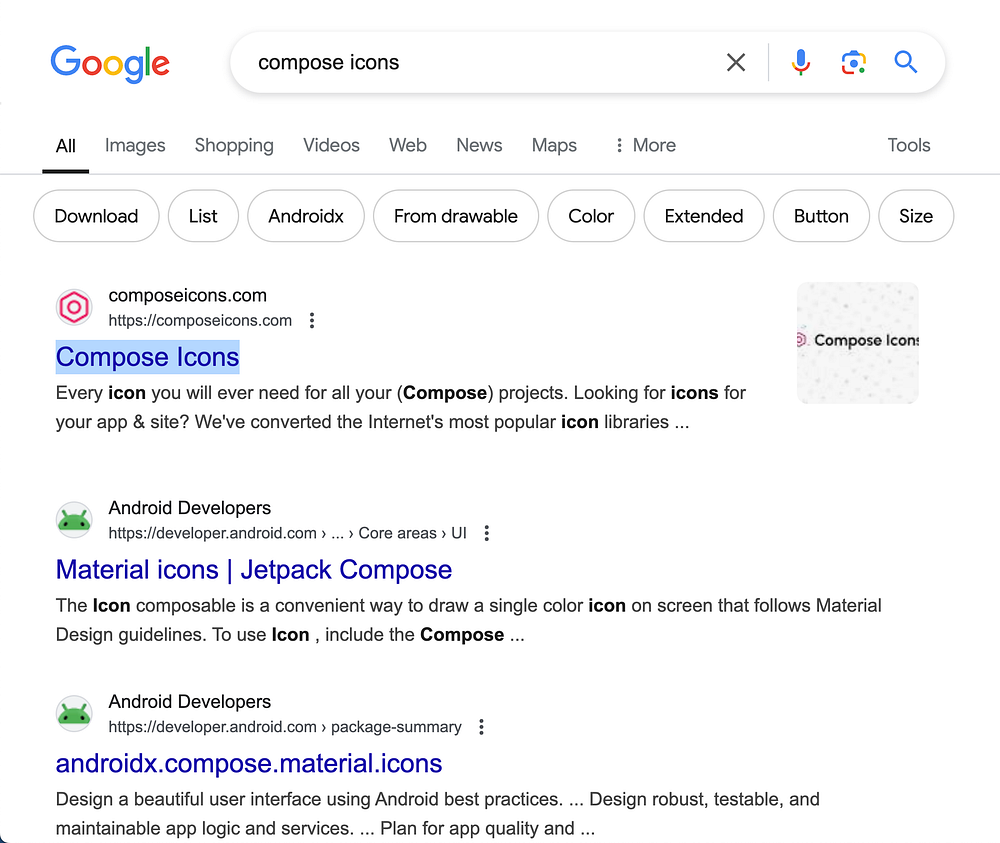This screenshot has width=1000, height=843.
Task: Open the androidx.compose.material.icons result link
Action: point(249,764)
